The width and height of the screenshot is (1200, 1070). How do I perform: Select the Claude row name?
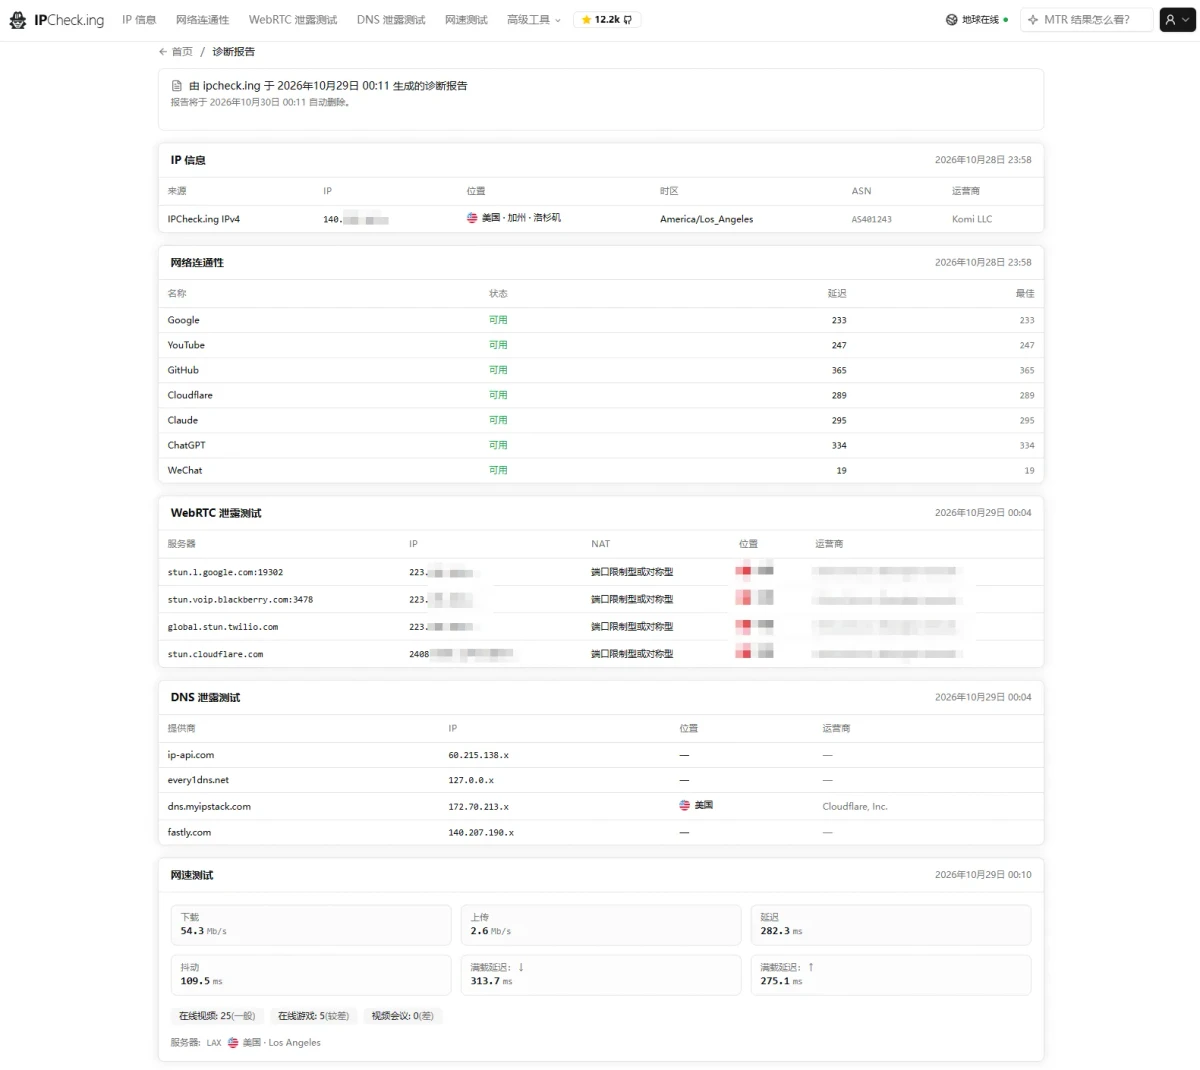pyautogui.click(x=183, y=420)
